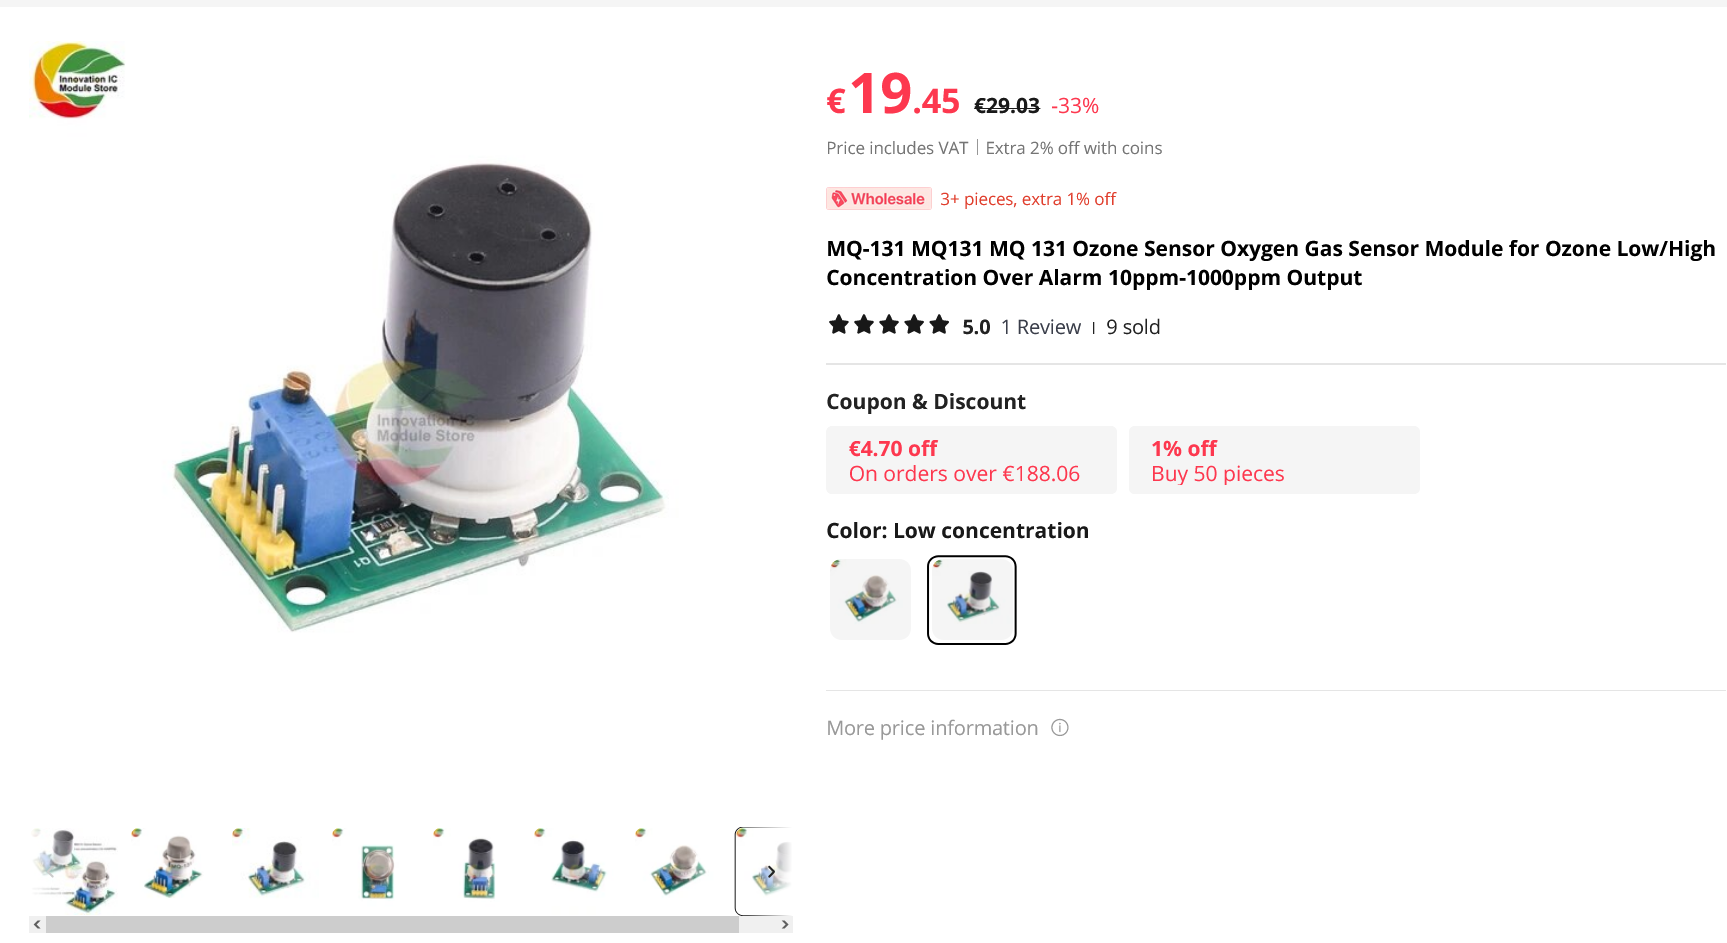The width and height of the screenshot is (1727, 943).
Task: Open the 1 Review link
Action: pyautogui.click(x=1041, y=327)
